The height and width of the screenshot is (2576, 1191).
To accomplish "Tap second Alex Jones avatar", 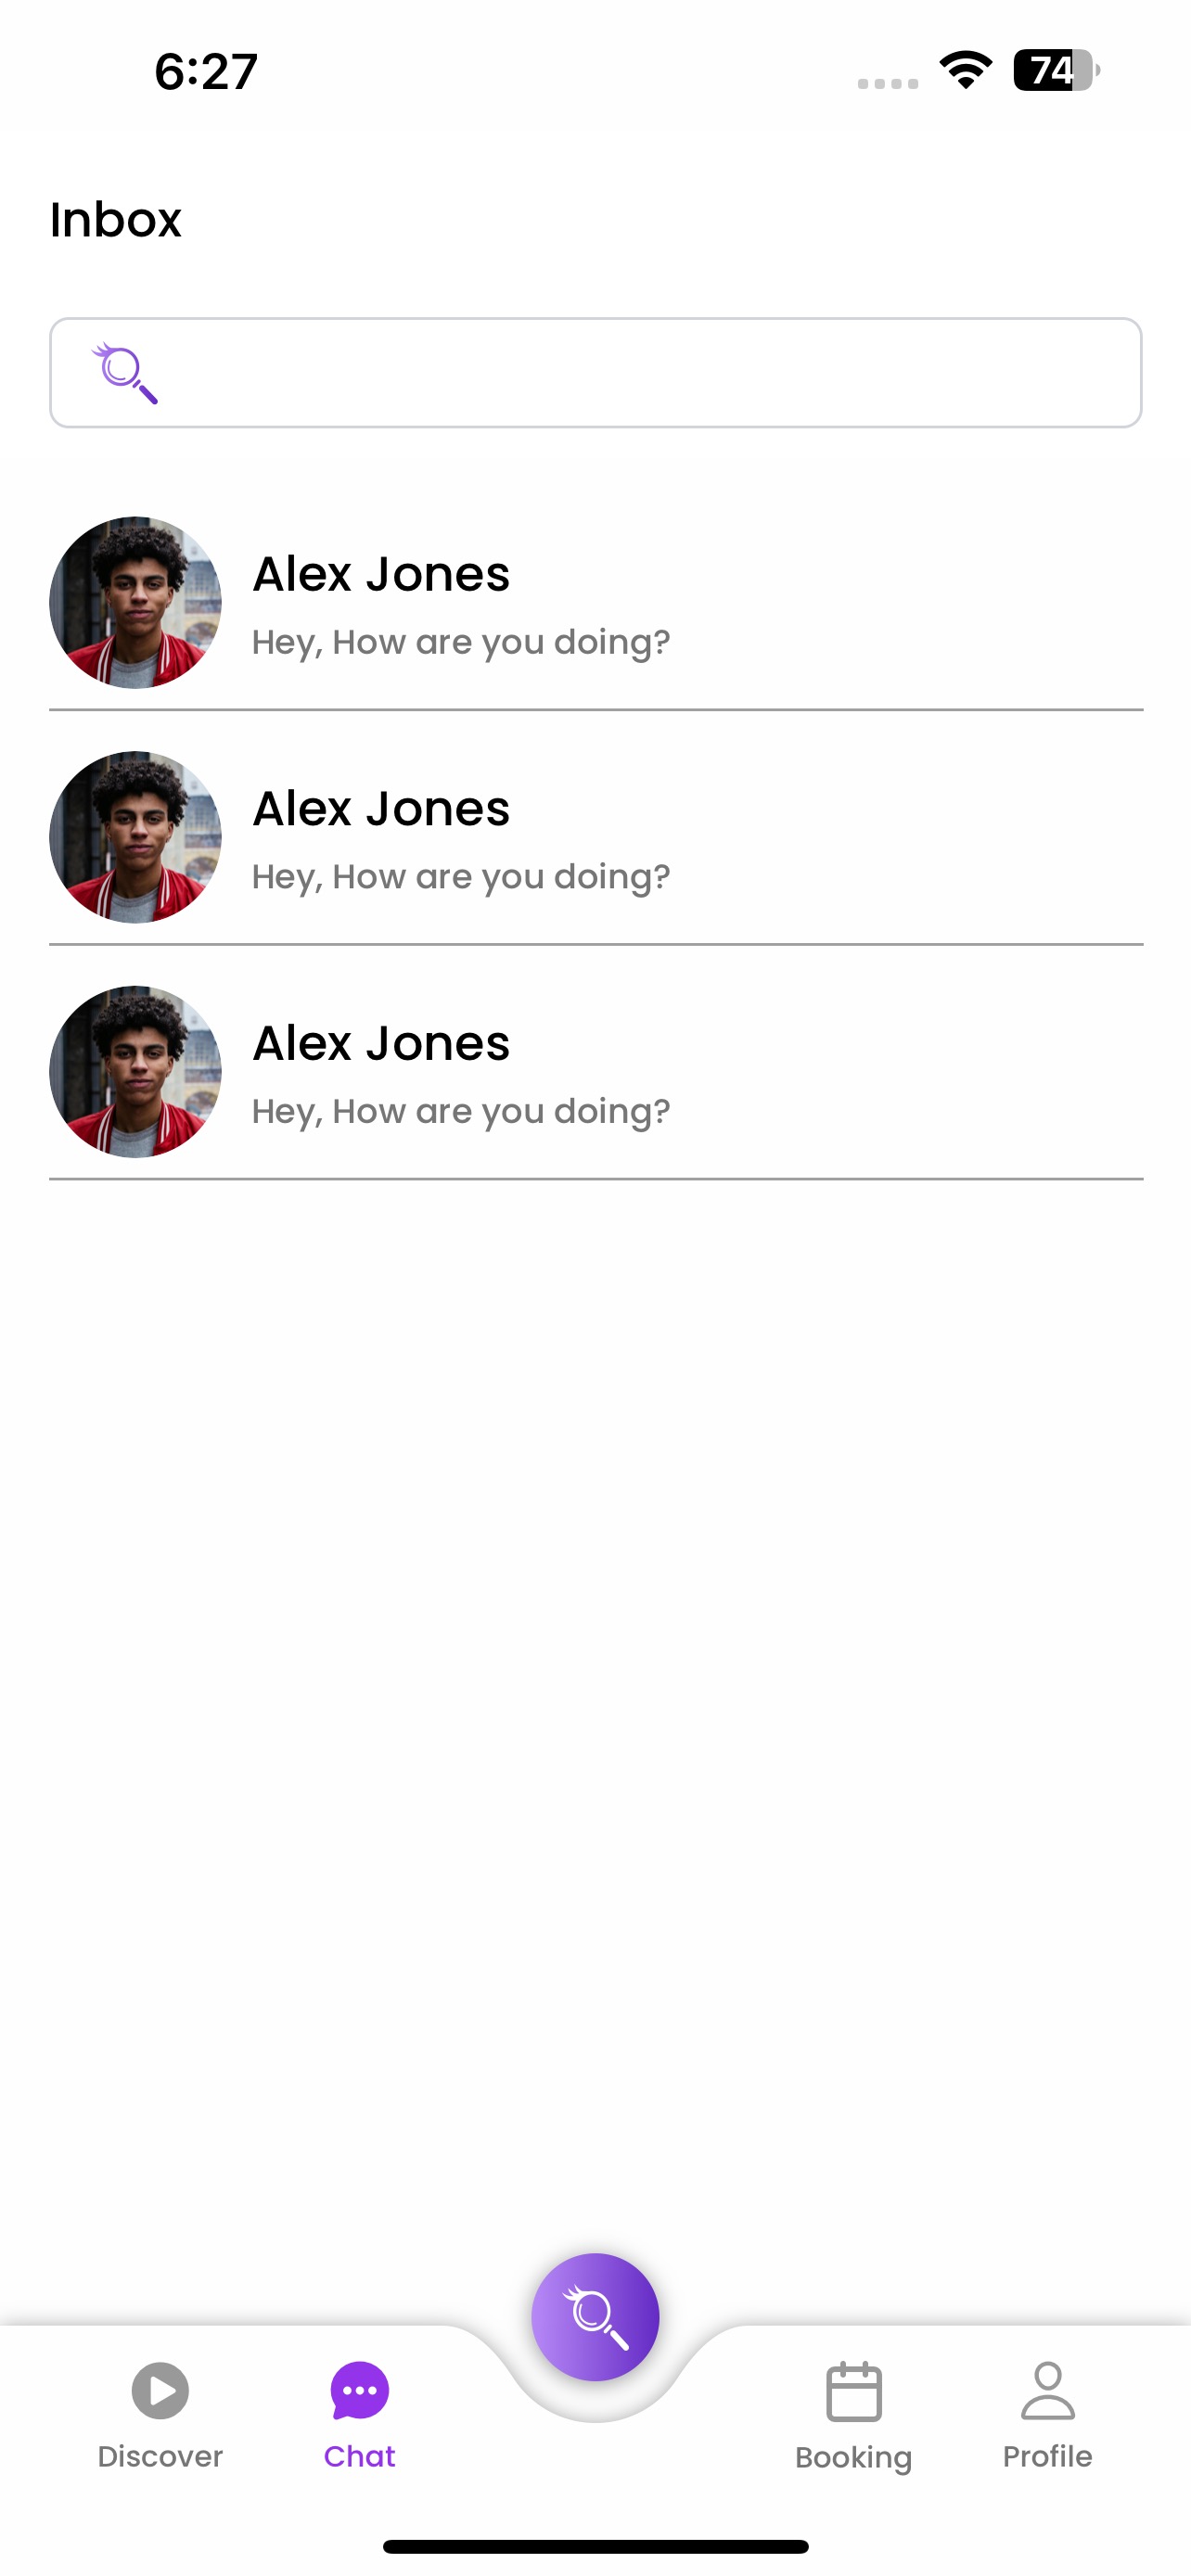I will point(135,837).
